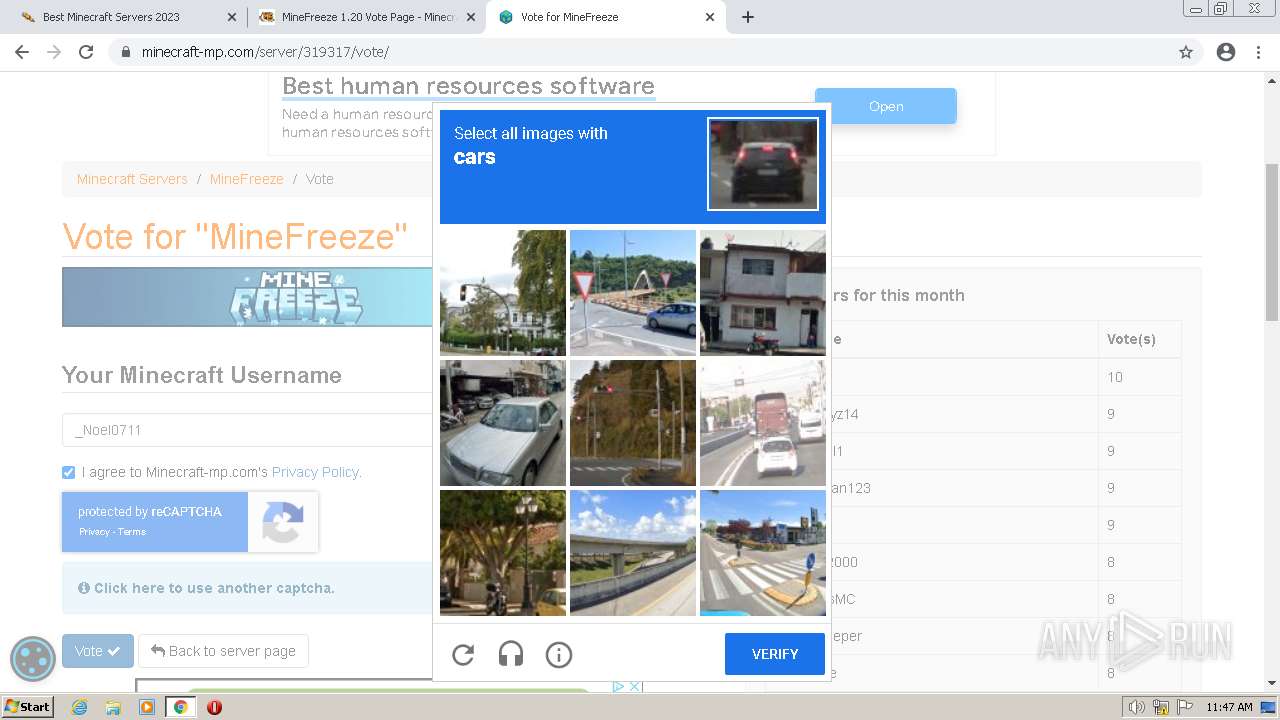Select captcha tile with traffic light and trees

pyautogui.click(x=503, y=293)
